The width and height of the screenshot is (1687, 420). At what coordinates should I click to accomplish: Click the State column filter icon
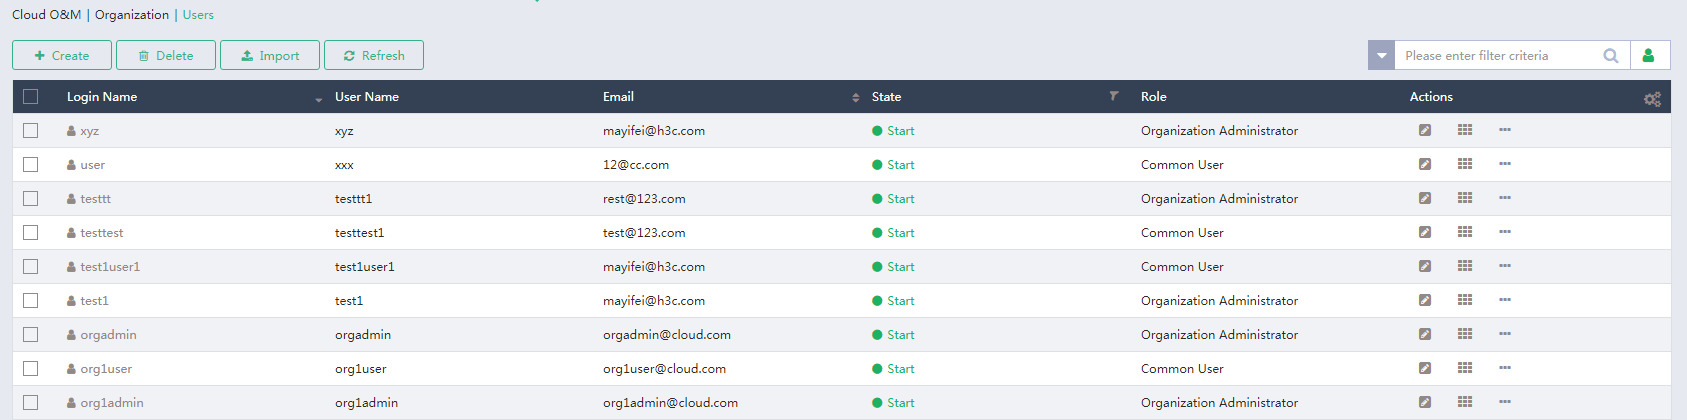1113,96
